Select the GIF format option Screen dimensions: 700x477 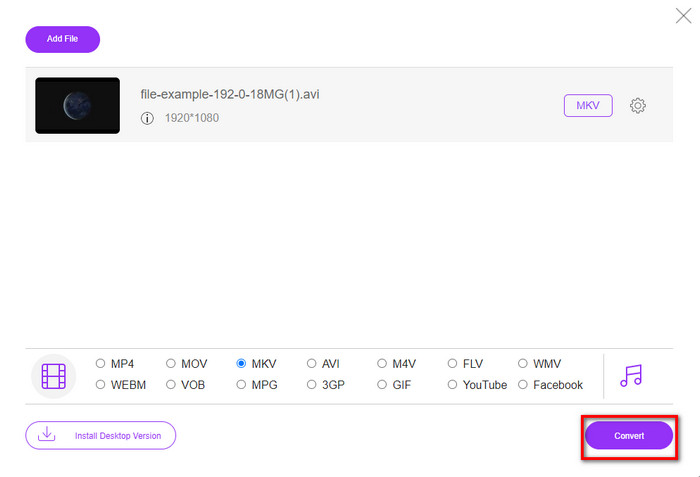click(383, 385)
